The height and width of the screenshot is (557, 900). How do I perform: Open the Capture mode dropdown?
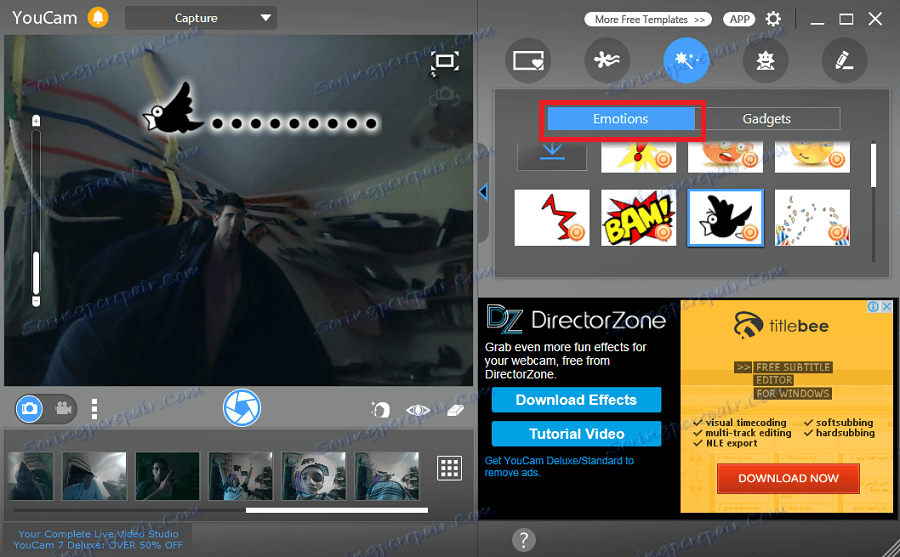201,18
